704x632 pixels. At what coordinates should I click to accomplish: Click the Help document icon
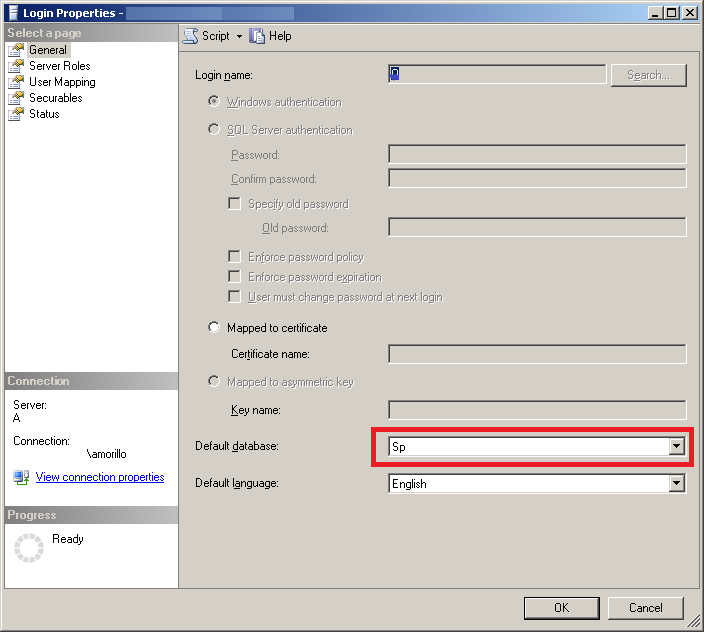coord(257,36)
